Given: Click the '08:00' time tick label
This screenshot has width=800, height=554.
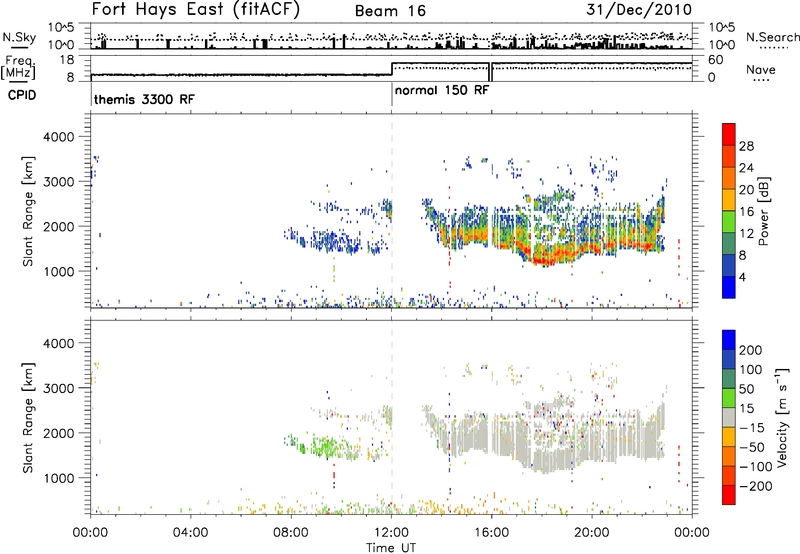Looking at the screenshot, I should pos(291,533).
